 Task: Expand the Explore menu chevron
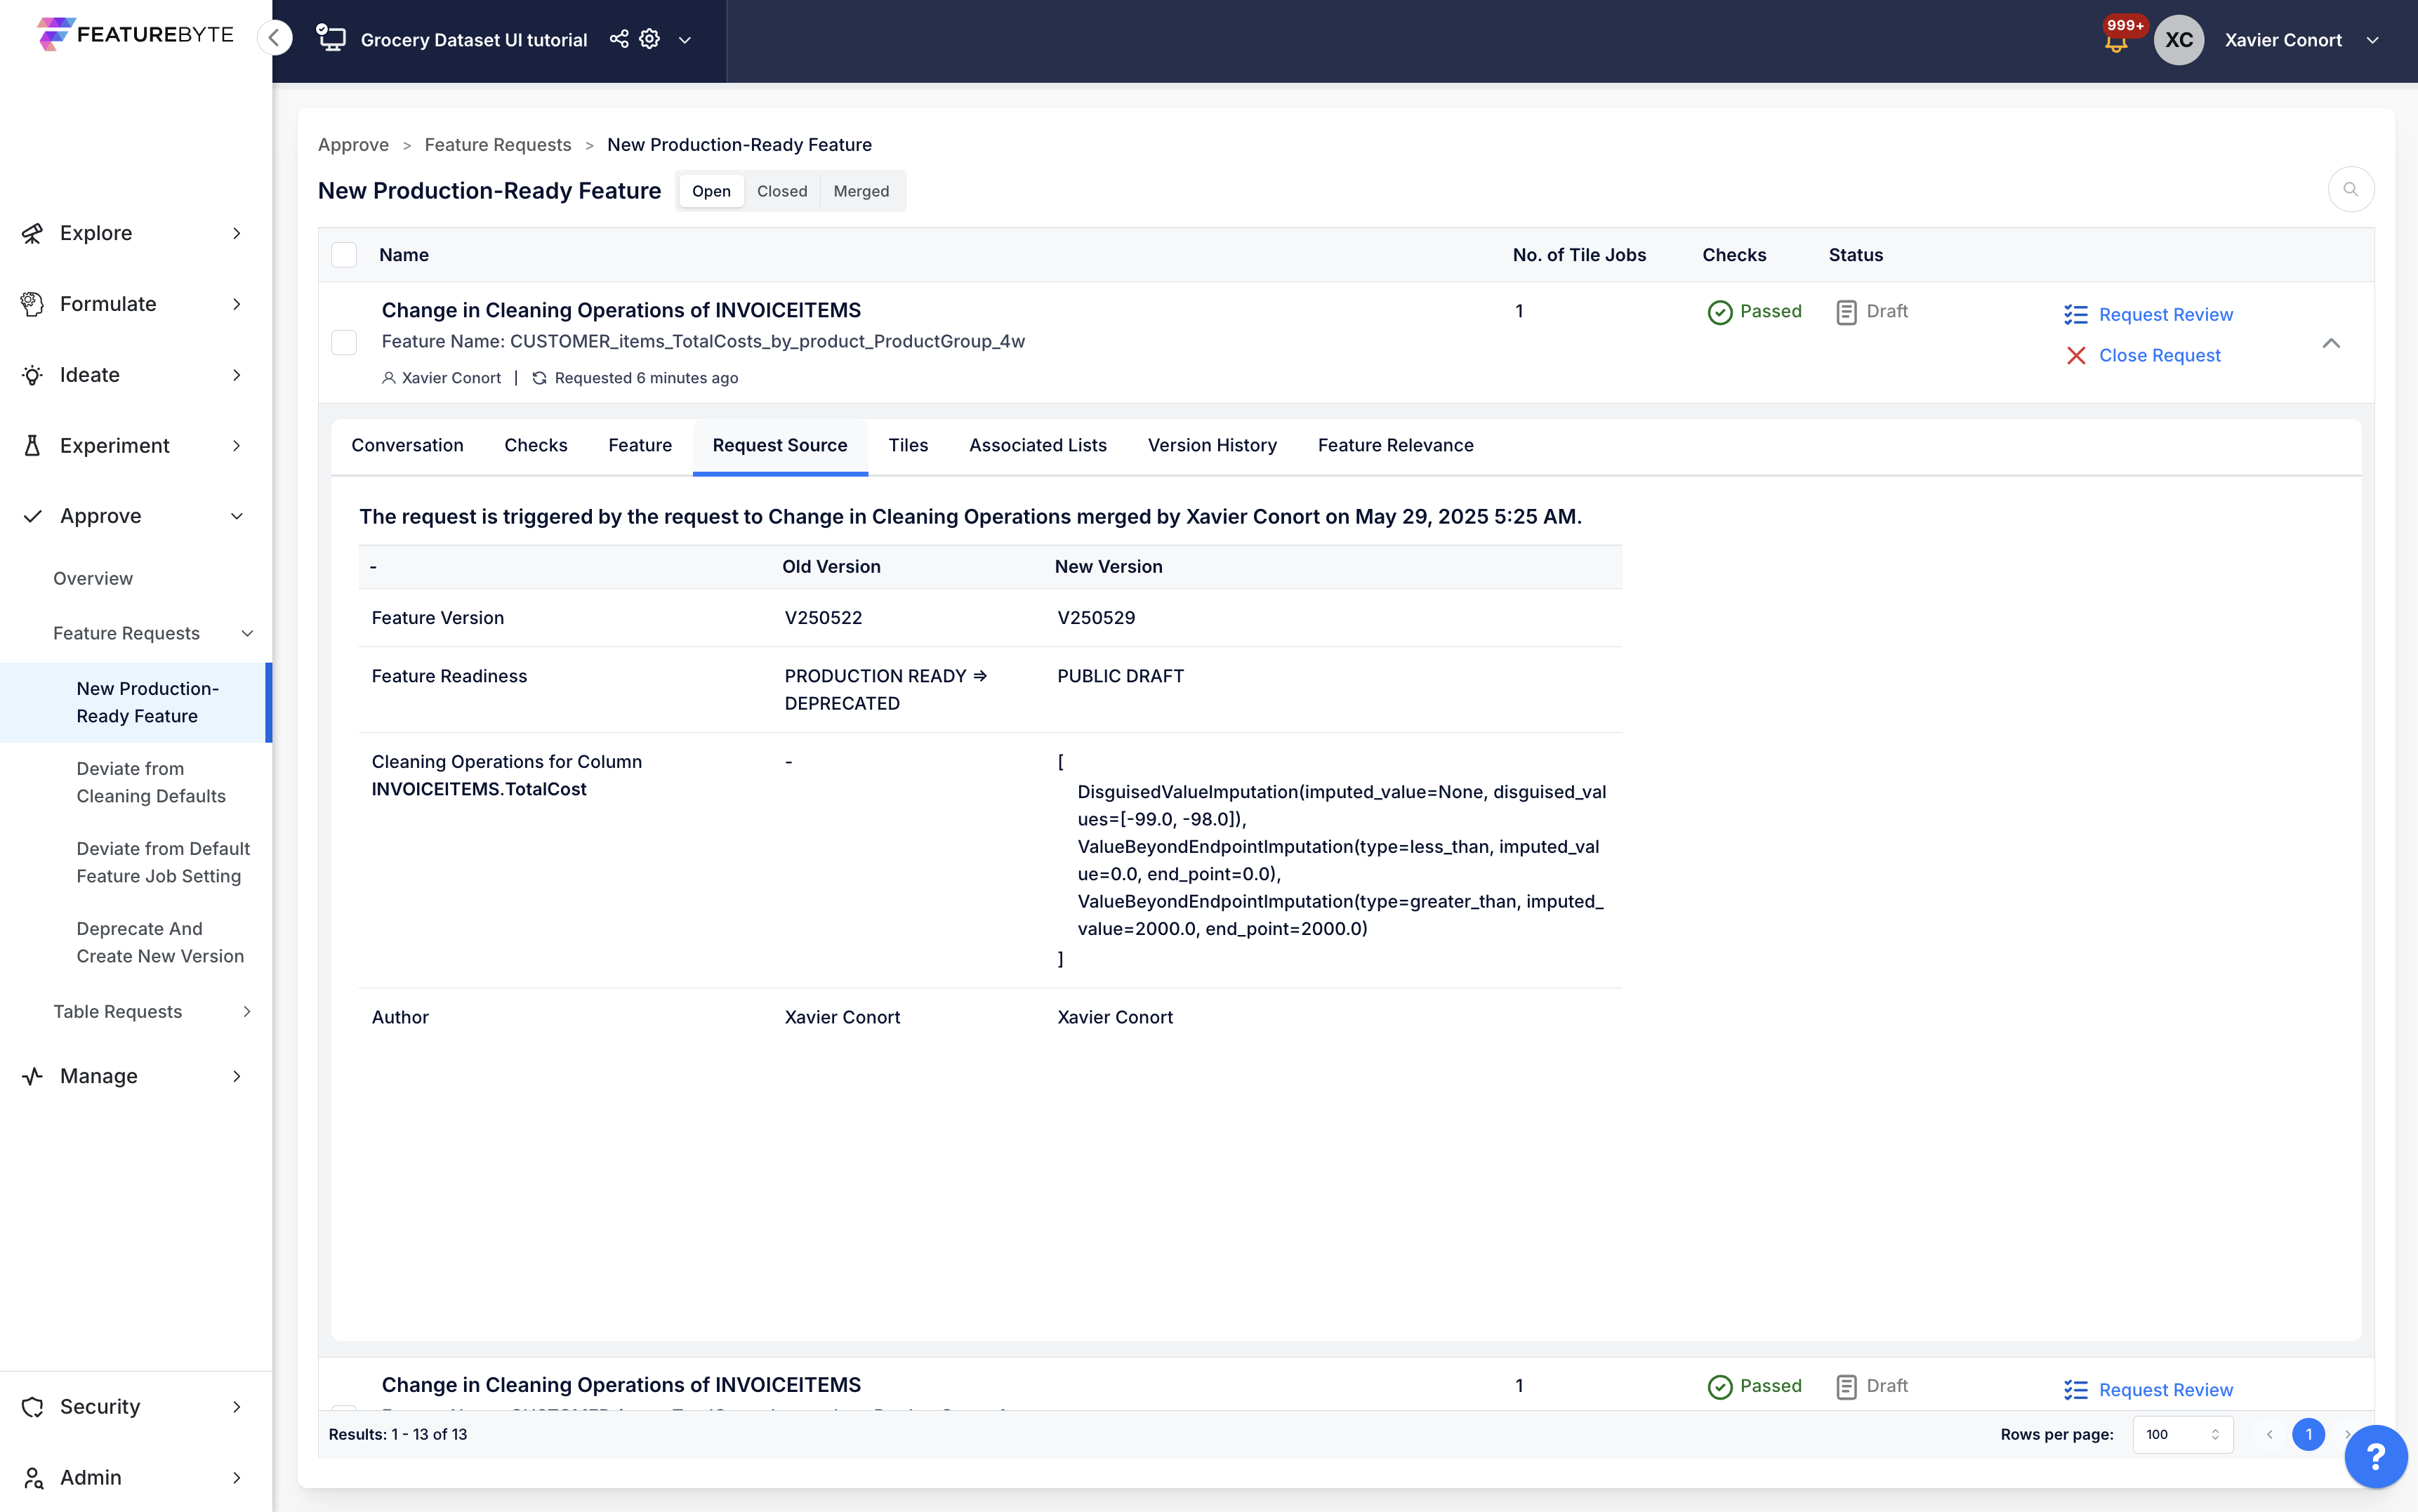click(237, 233)
